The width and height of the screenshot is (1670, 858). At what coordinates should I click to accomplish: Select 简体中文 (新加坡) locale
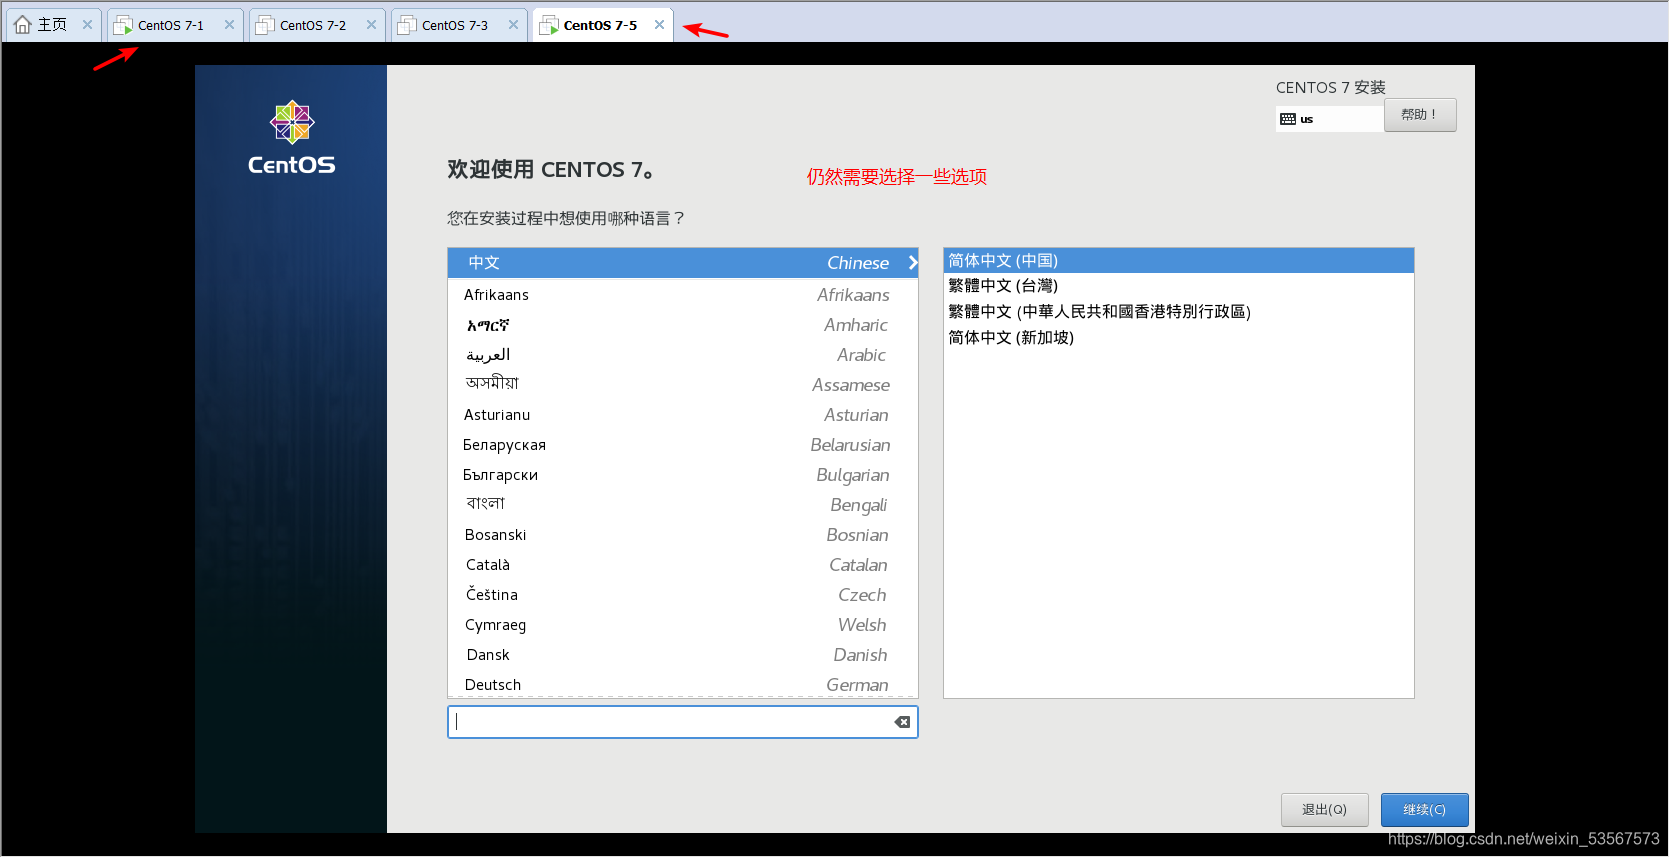coord(1179,338)
